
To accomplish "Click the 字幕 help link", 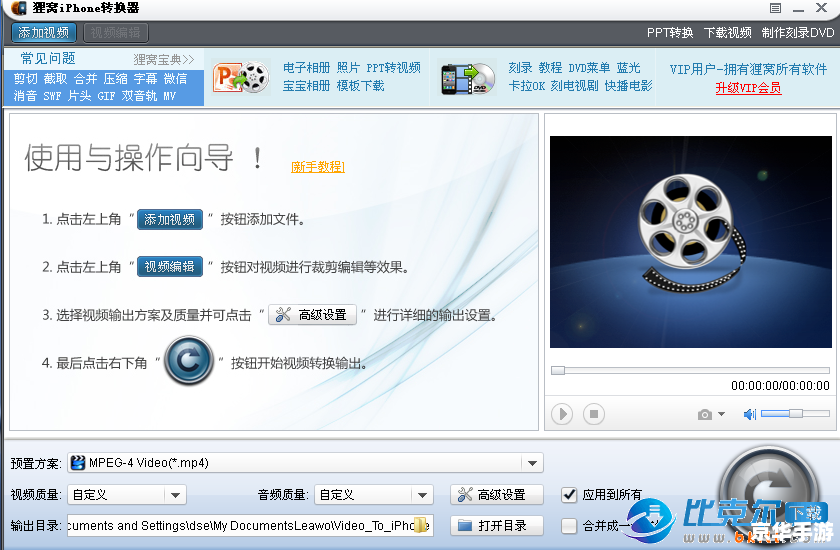I will 145,79.
